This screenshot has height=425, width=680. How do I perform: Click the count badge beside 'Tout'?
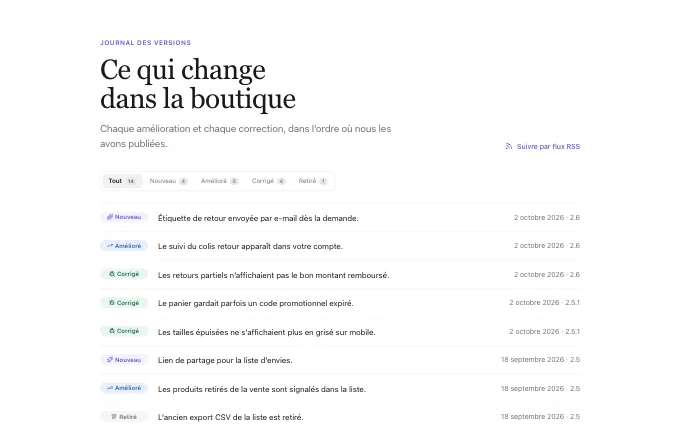131,181
